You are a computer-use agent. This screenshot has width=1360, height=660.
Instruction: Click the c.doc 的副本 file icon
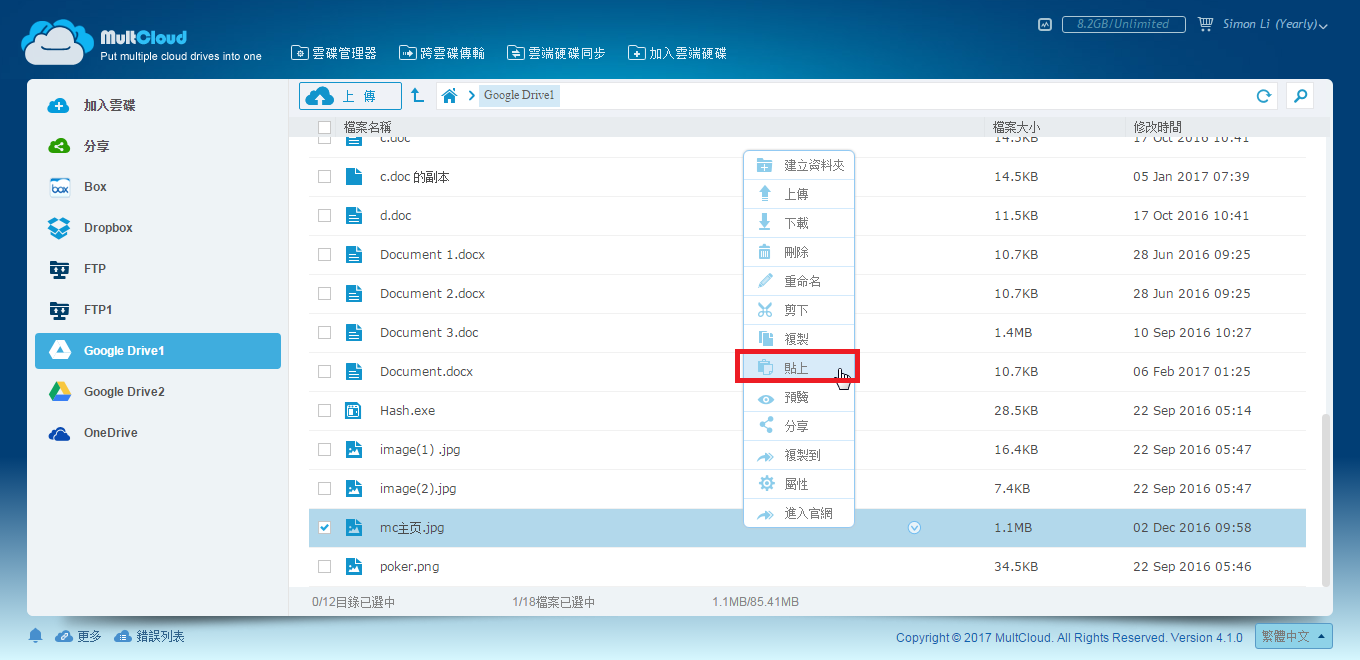click(x=353, y=176)
